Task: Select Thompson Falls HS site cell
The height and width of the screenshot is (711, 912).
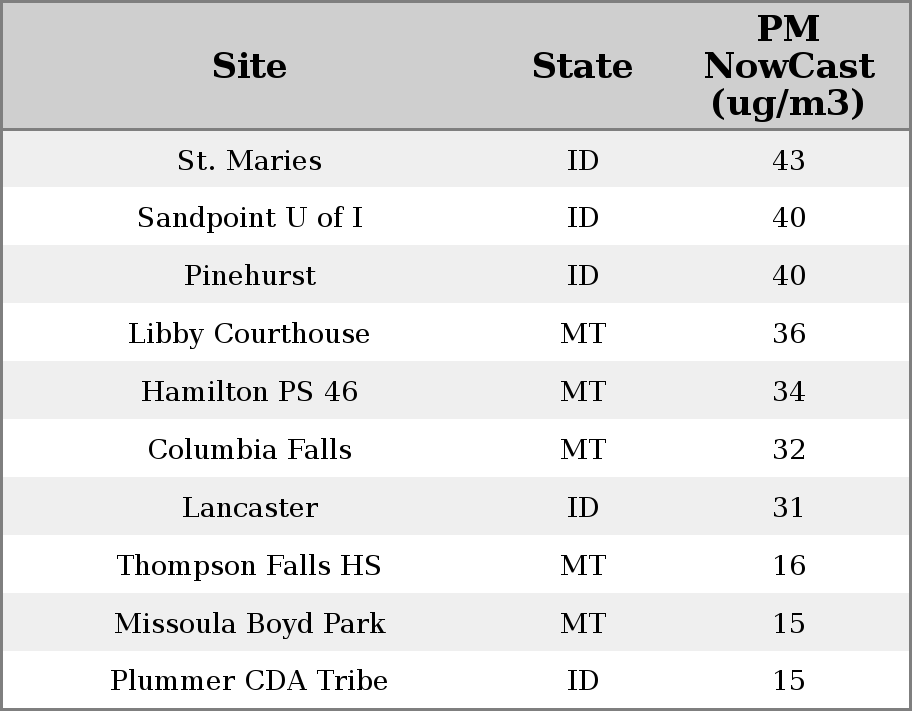Action: click(x=249, y=566)
